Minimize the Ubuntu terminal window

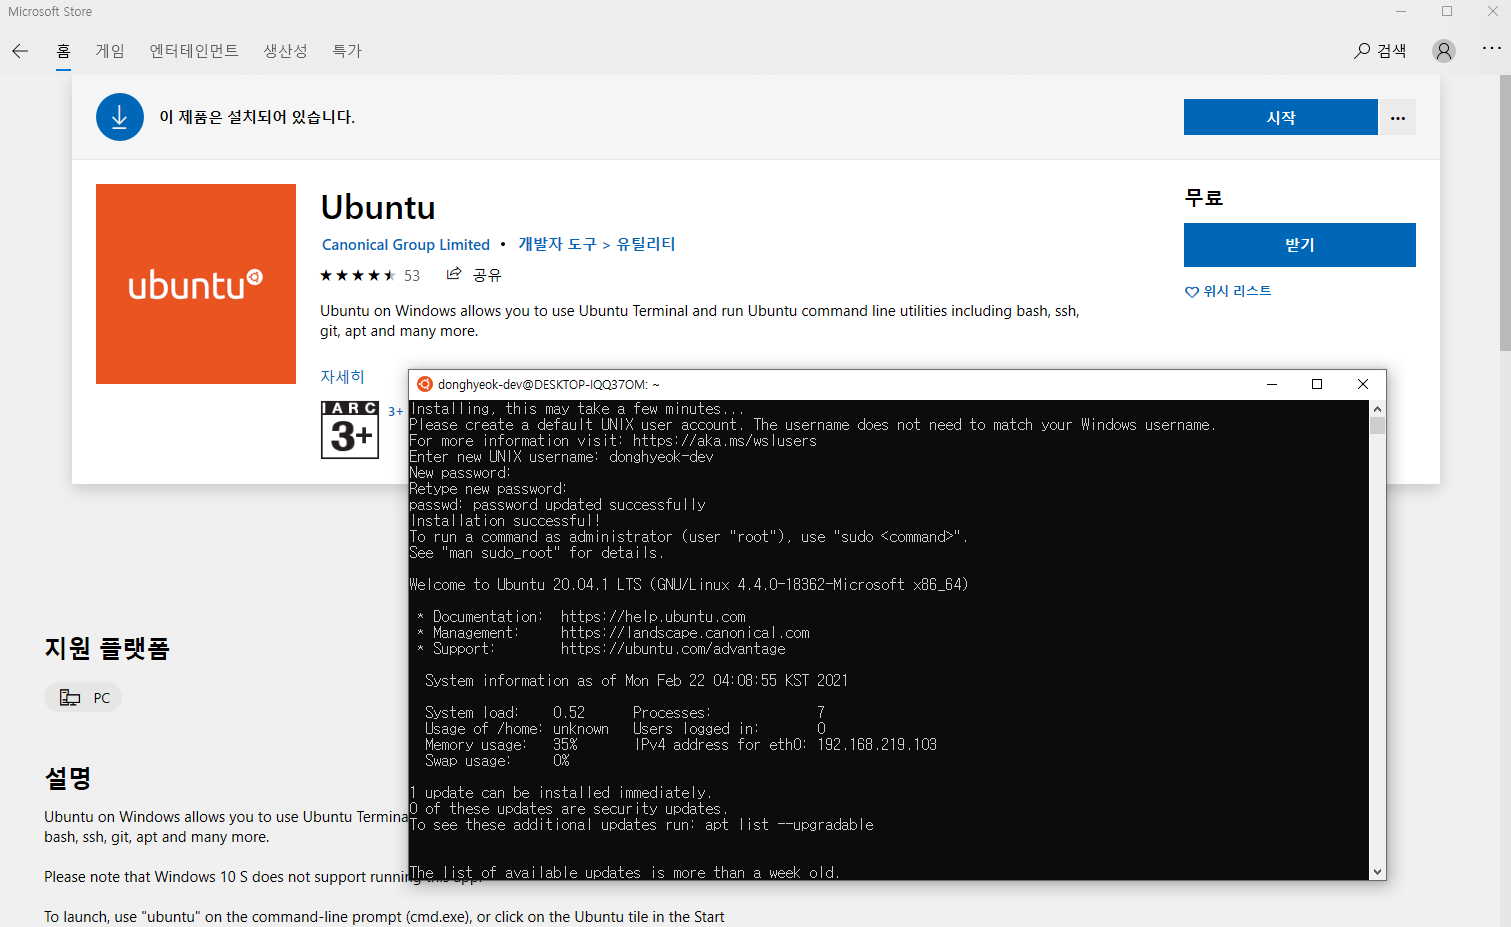click(1272, 384)
